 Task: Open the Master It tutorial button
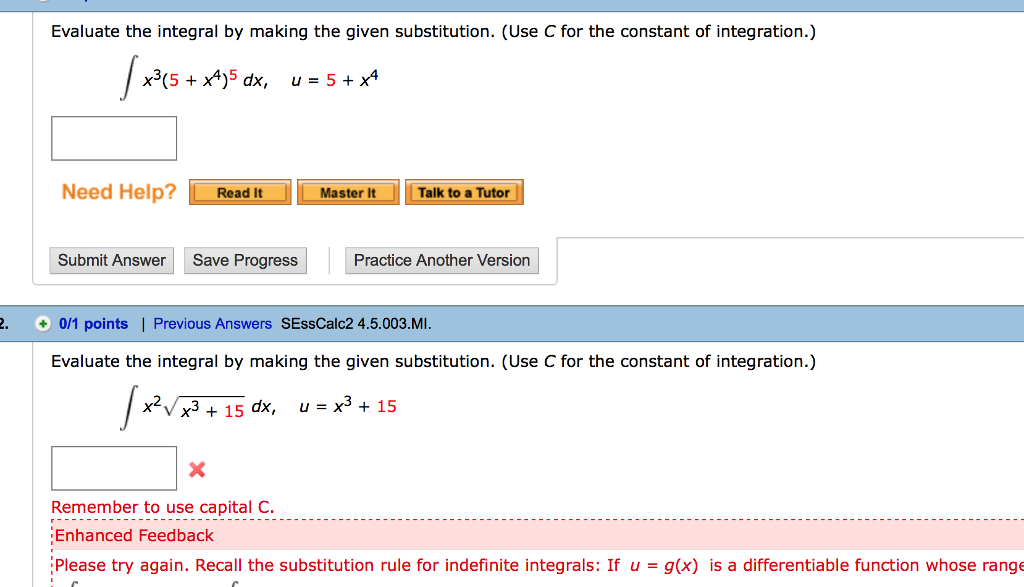pos(348,193)
